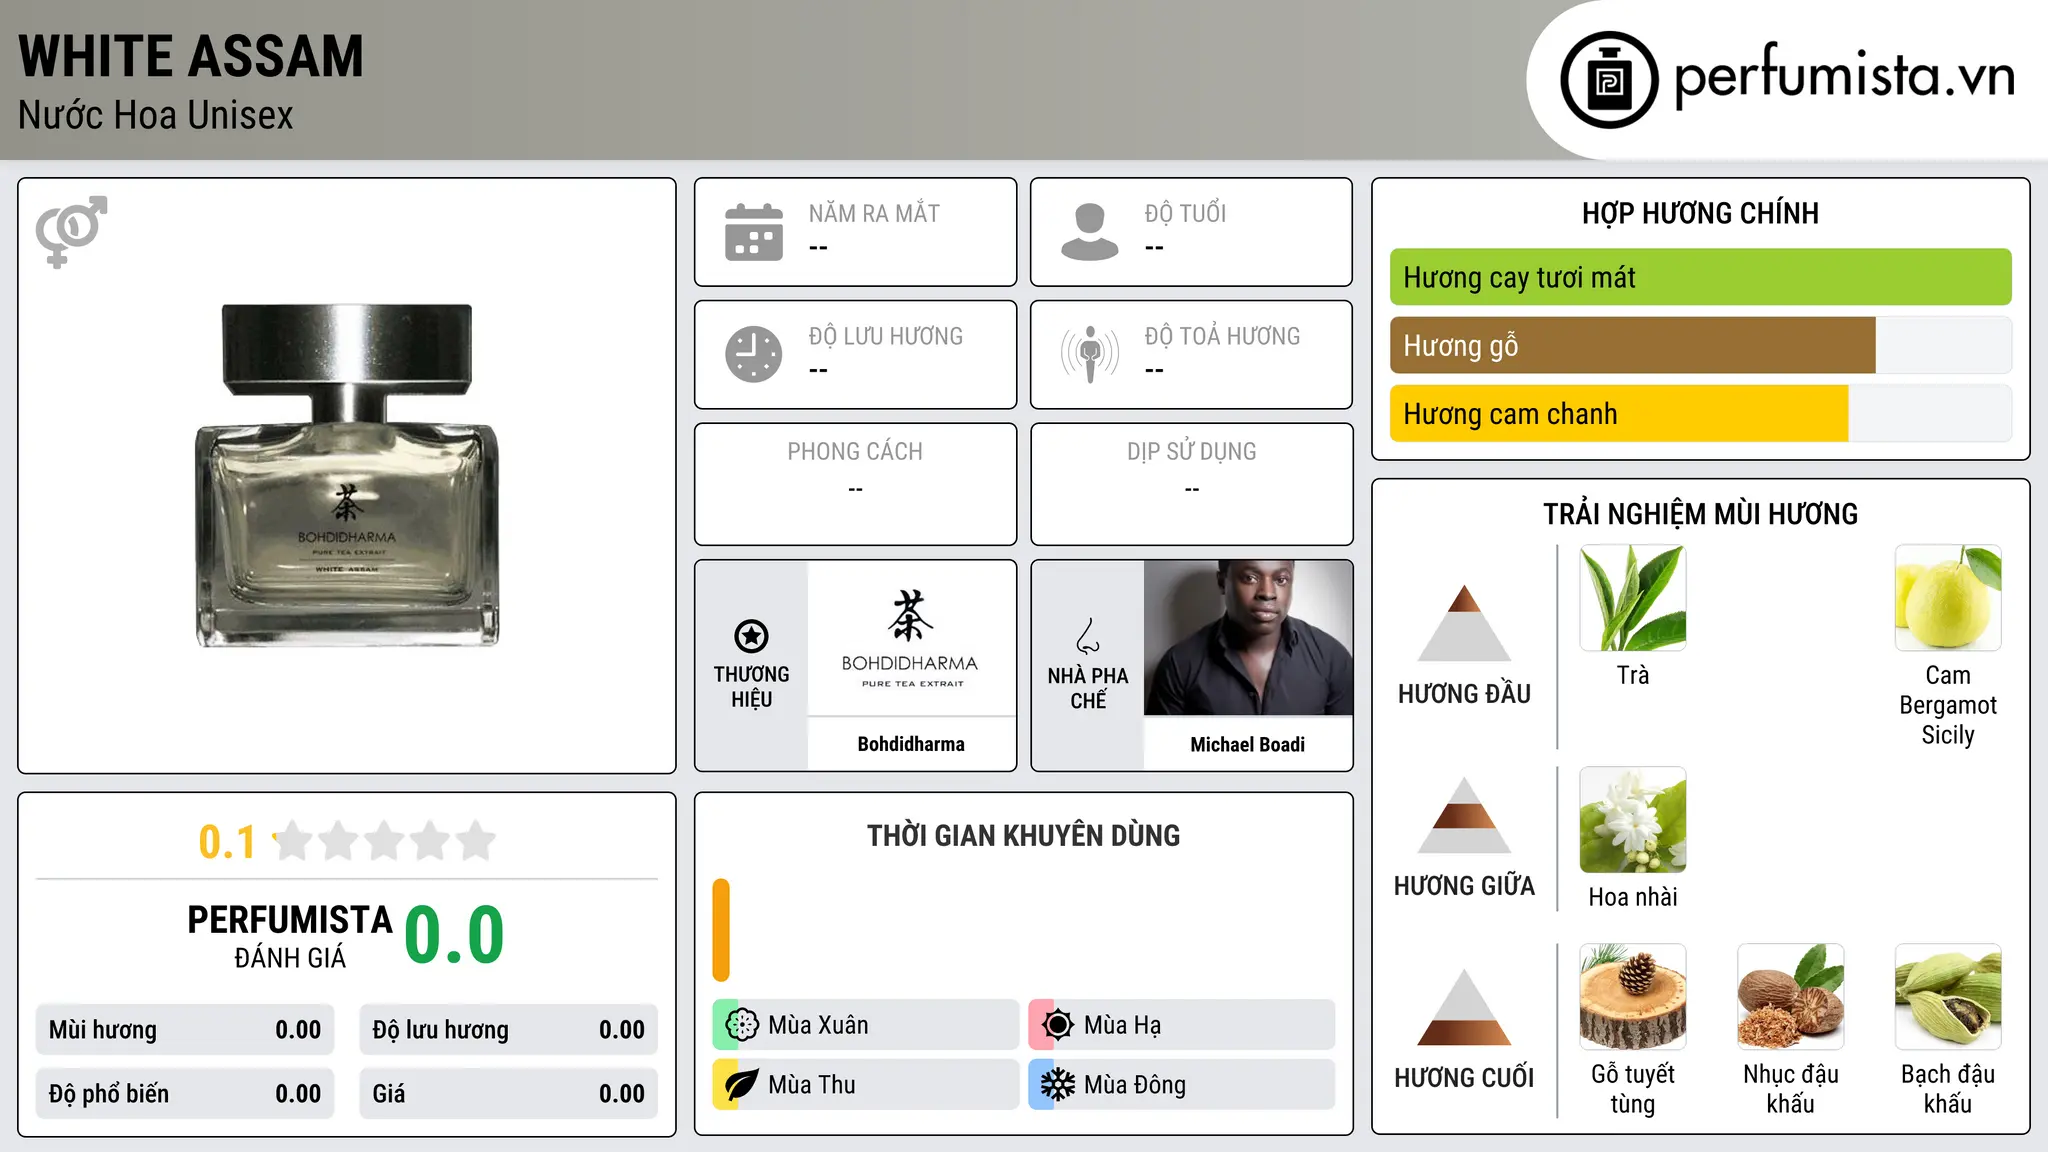Click the Độ lưu hương score row

pyautogui.click(x=508, y=1030)
